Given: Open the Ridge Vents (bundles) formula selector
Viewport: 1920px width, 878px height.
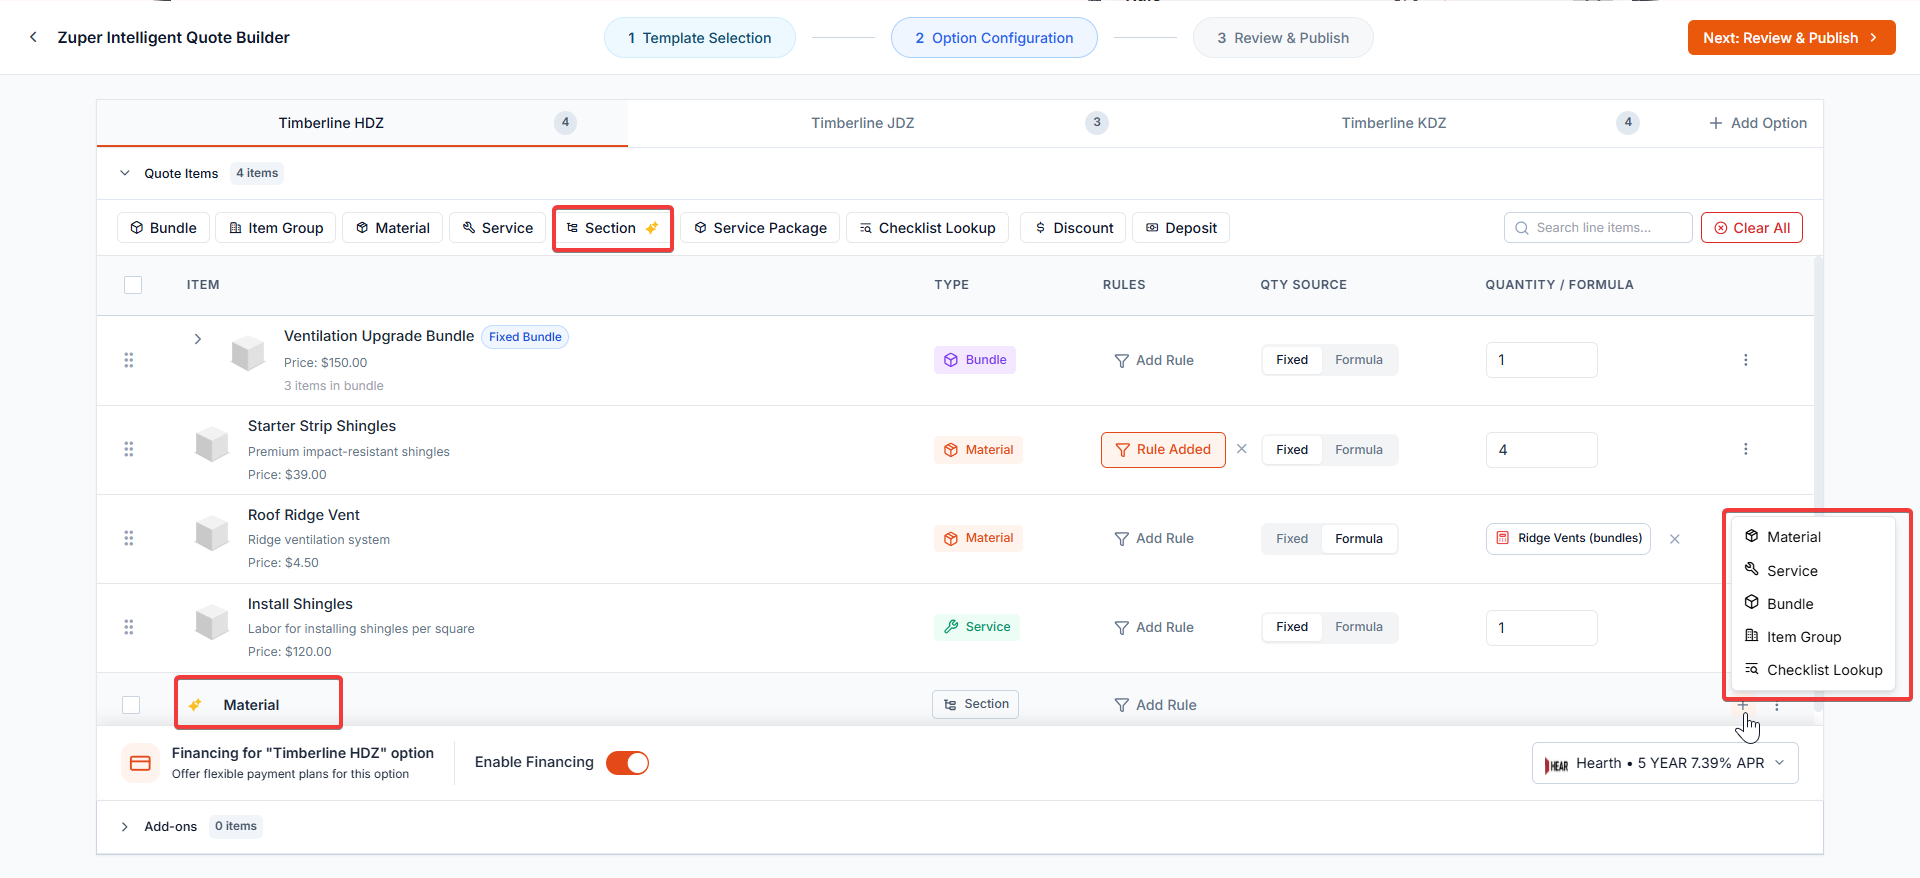Looking at the screenshot, I should pyautogui.click(x=1568, y=538).
